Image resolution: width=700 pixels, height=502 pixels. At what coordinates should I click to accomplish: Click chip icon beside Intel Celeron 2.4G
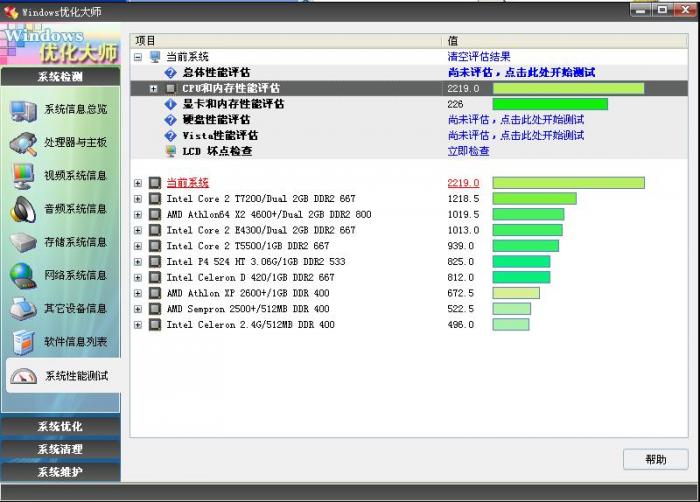pos(155,325)
